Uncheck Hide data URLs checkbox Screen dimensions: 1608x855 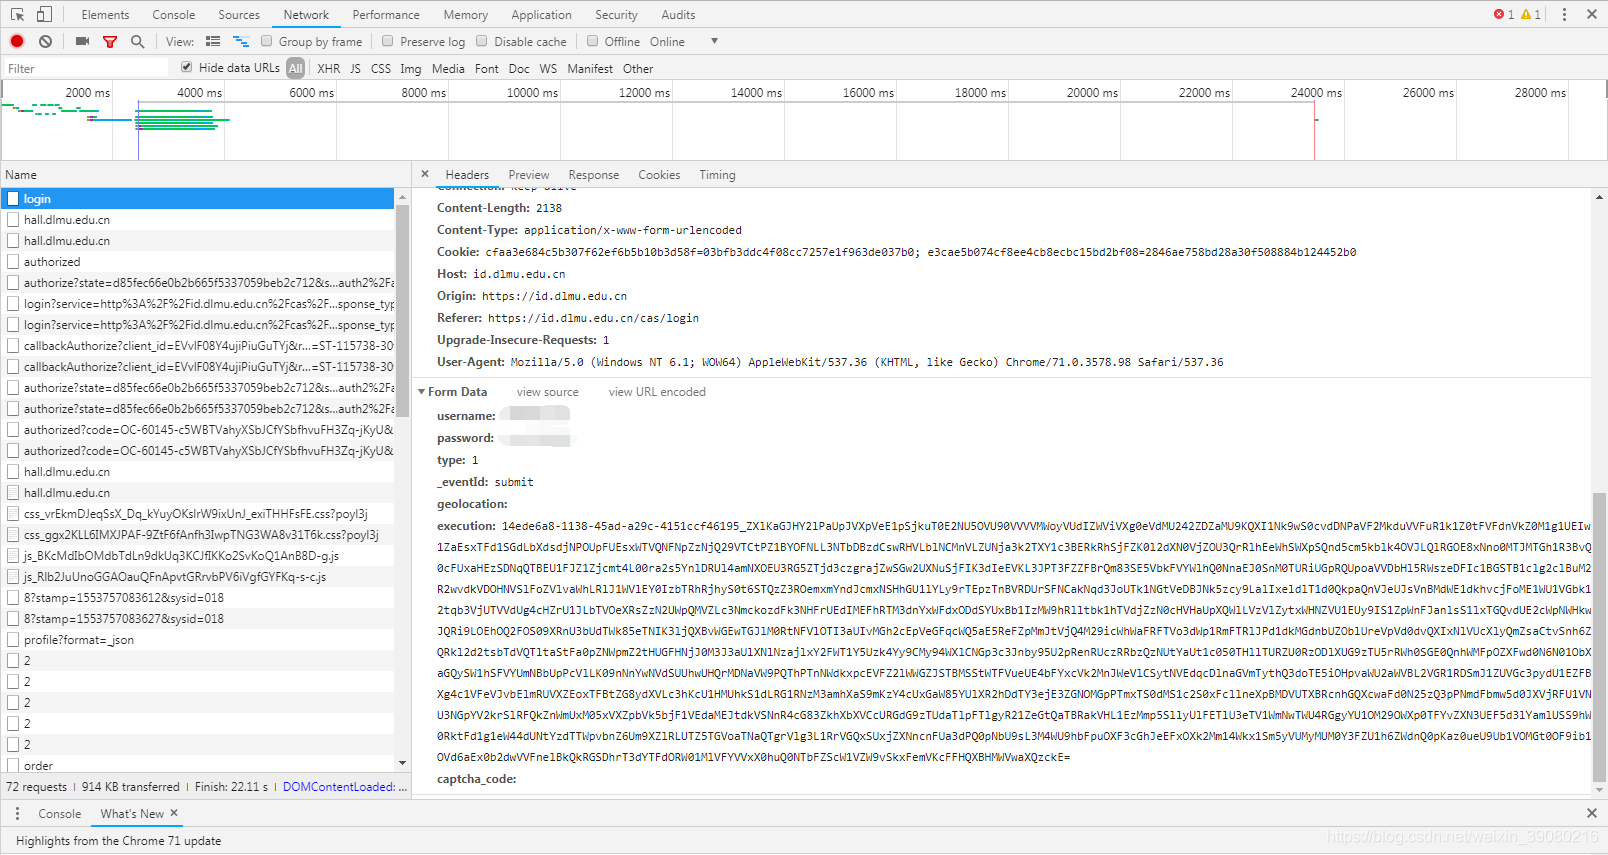click(x=186, y=67)
